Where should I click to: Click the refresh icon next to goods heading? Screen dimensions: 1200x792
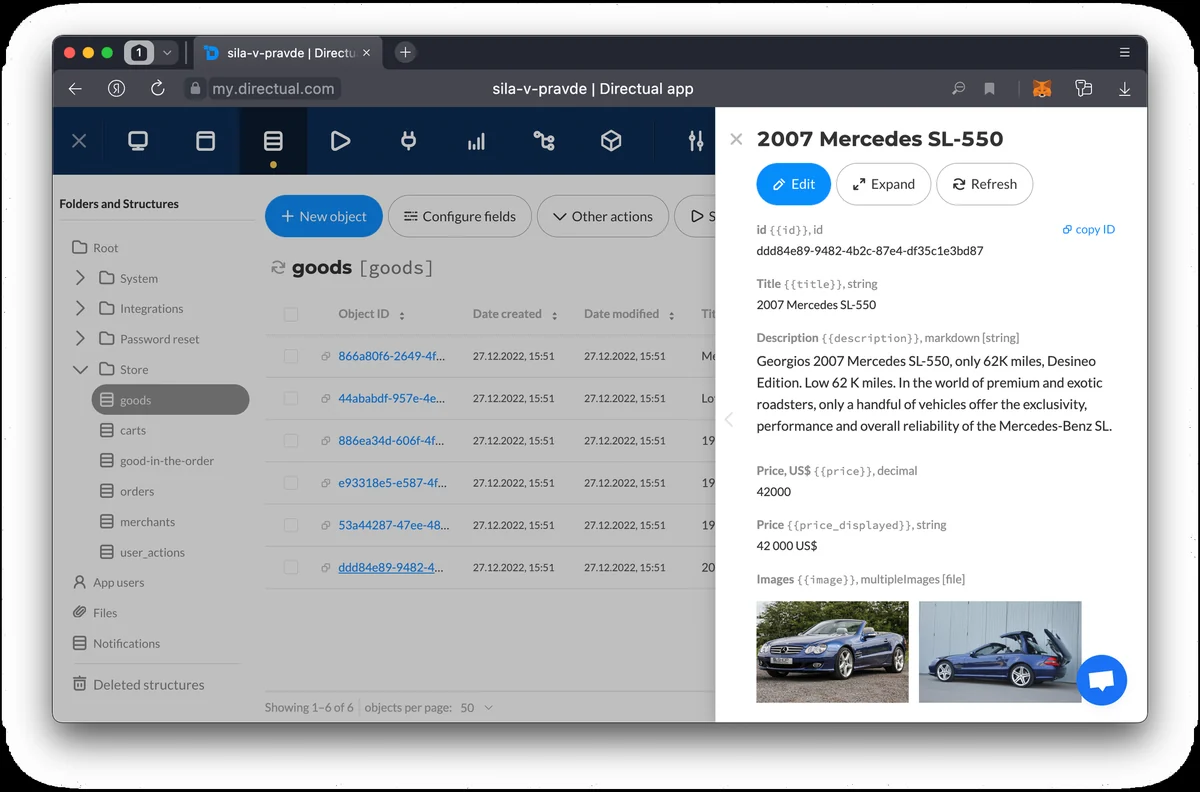click(278, 268)
